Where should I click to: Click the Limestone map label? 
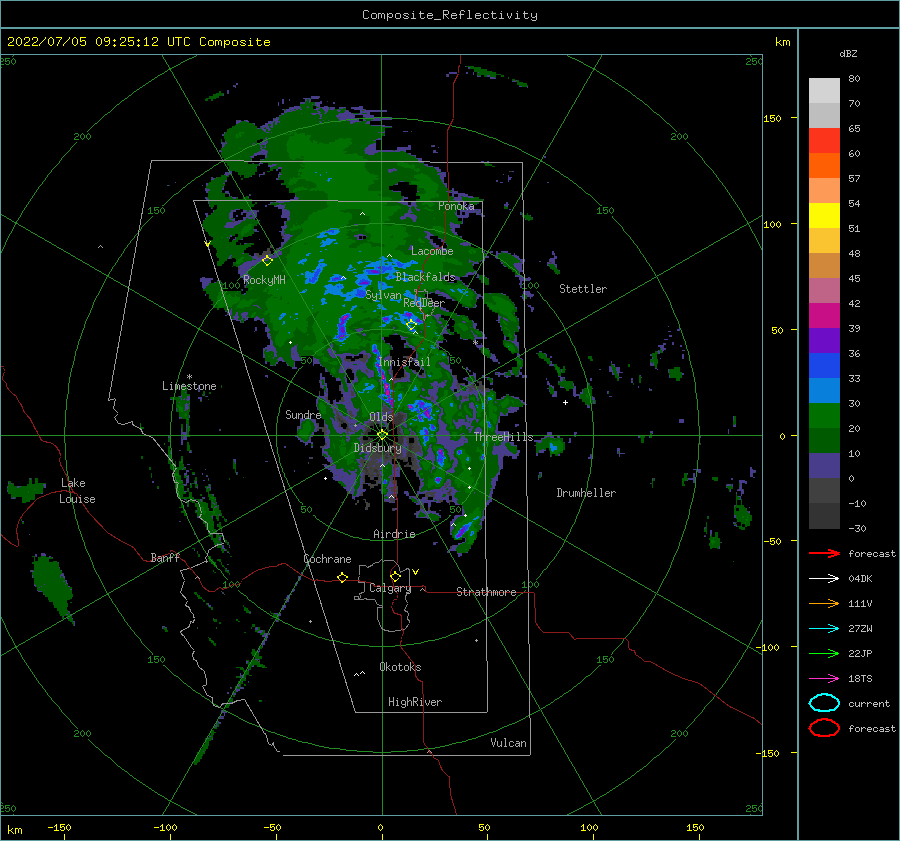189,386
